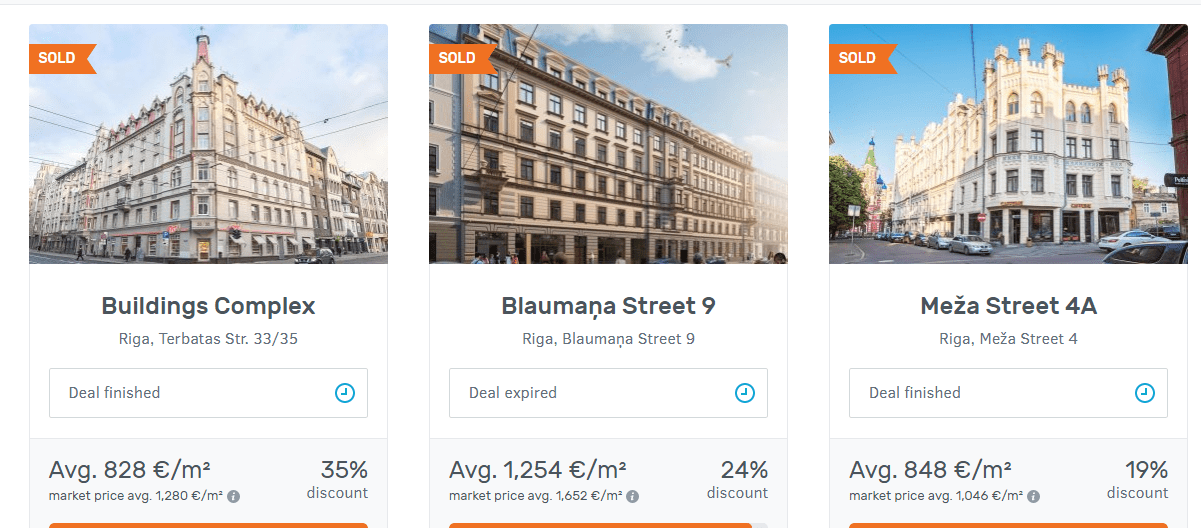
Task: Click the Deal finished box under Terbatas Str. 33/35
Action: coord(208,393)
